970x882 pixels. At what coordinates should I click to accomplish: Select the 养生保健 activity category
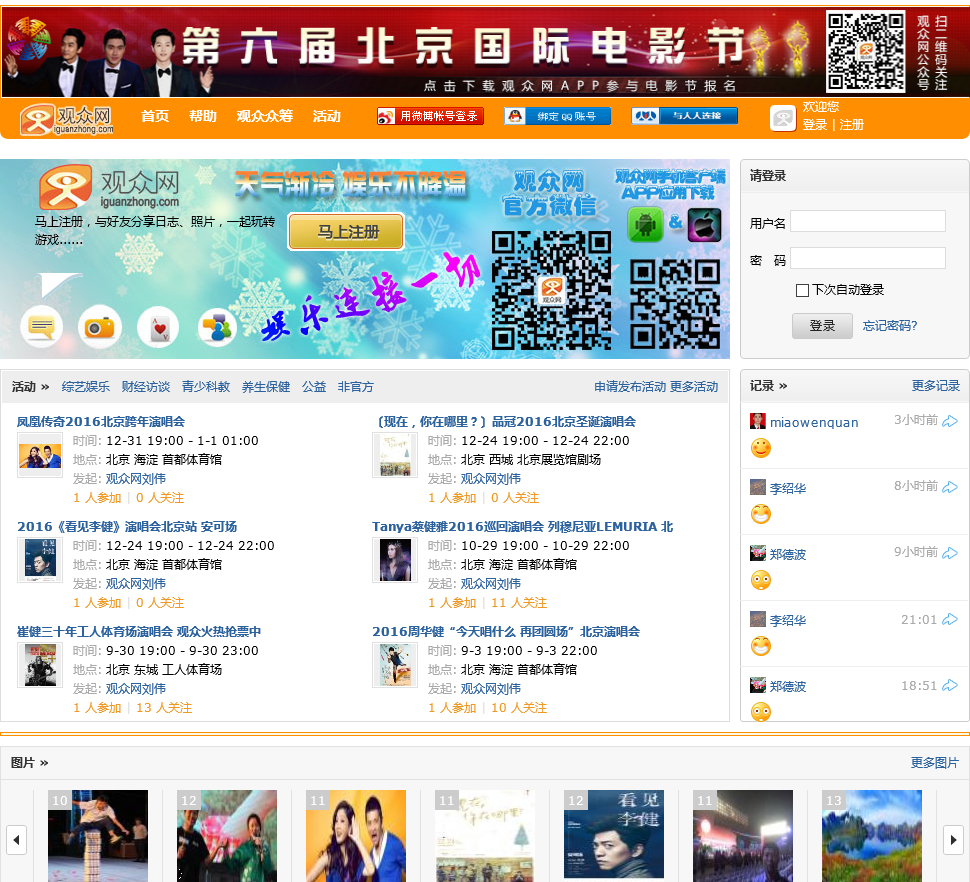point(266,387)
